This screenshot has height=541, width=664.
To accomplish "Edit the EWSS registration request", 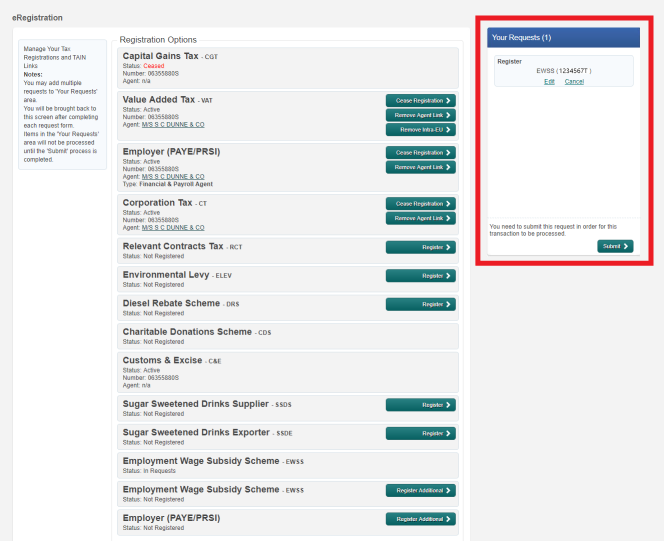I will tap(549, 82).
